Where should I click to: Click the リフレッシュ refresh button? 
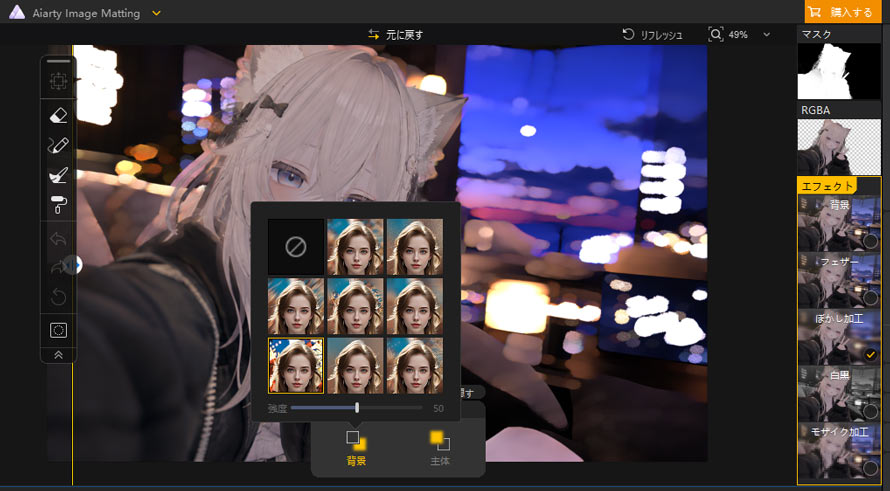652,35
